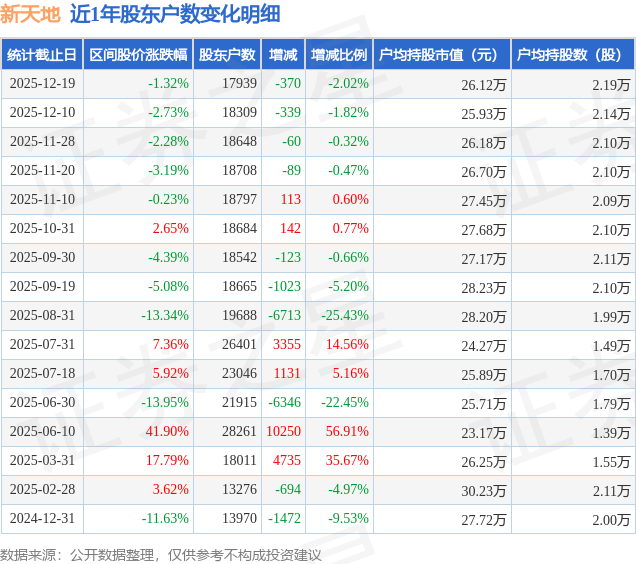Screen dimensions: 636x564
Task: Select the date cell 2025-10-31
Action: coord(43,228)
